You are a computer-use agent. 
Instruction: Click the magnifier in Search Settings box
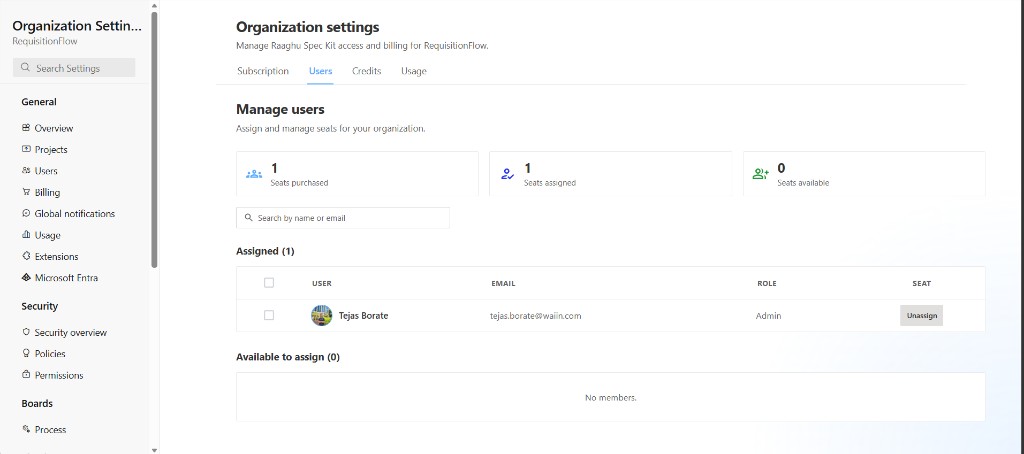(25, 68)
